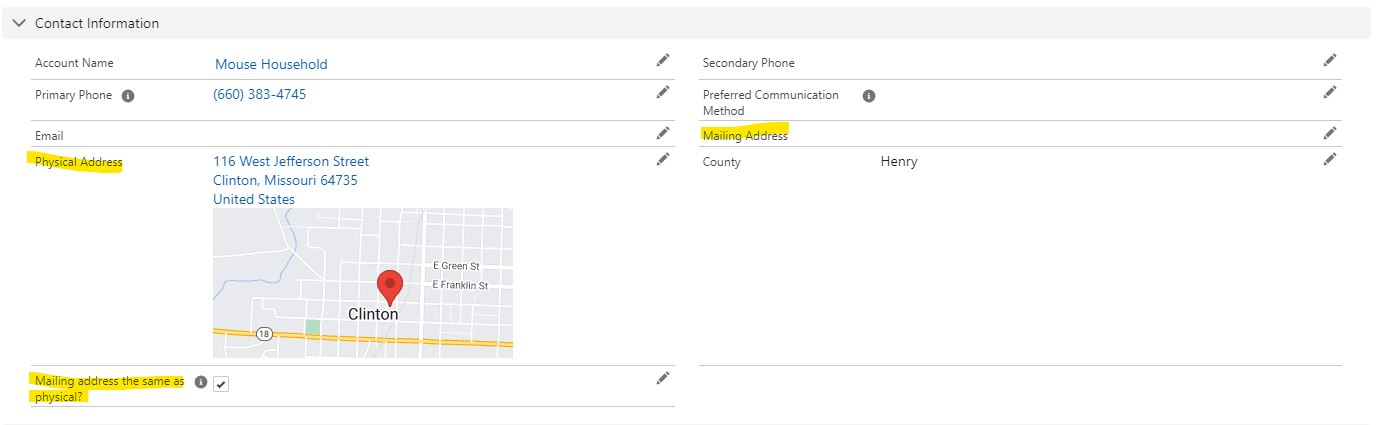Click the E Green St label on the map
Image resolution: width=1381 pixels, height=425 pixels.
tap(456, 266)
